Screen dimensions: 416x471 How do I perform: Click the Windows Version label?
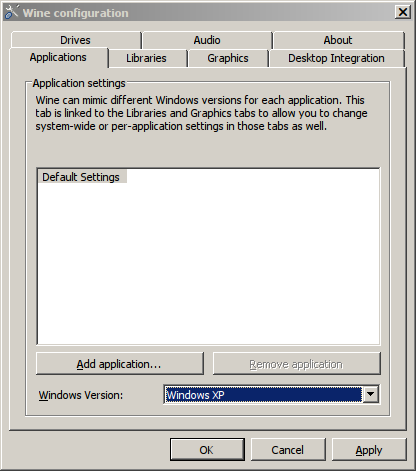tap(81, 395)
